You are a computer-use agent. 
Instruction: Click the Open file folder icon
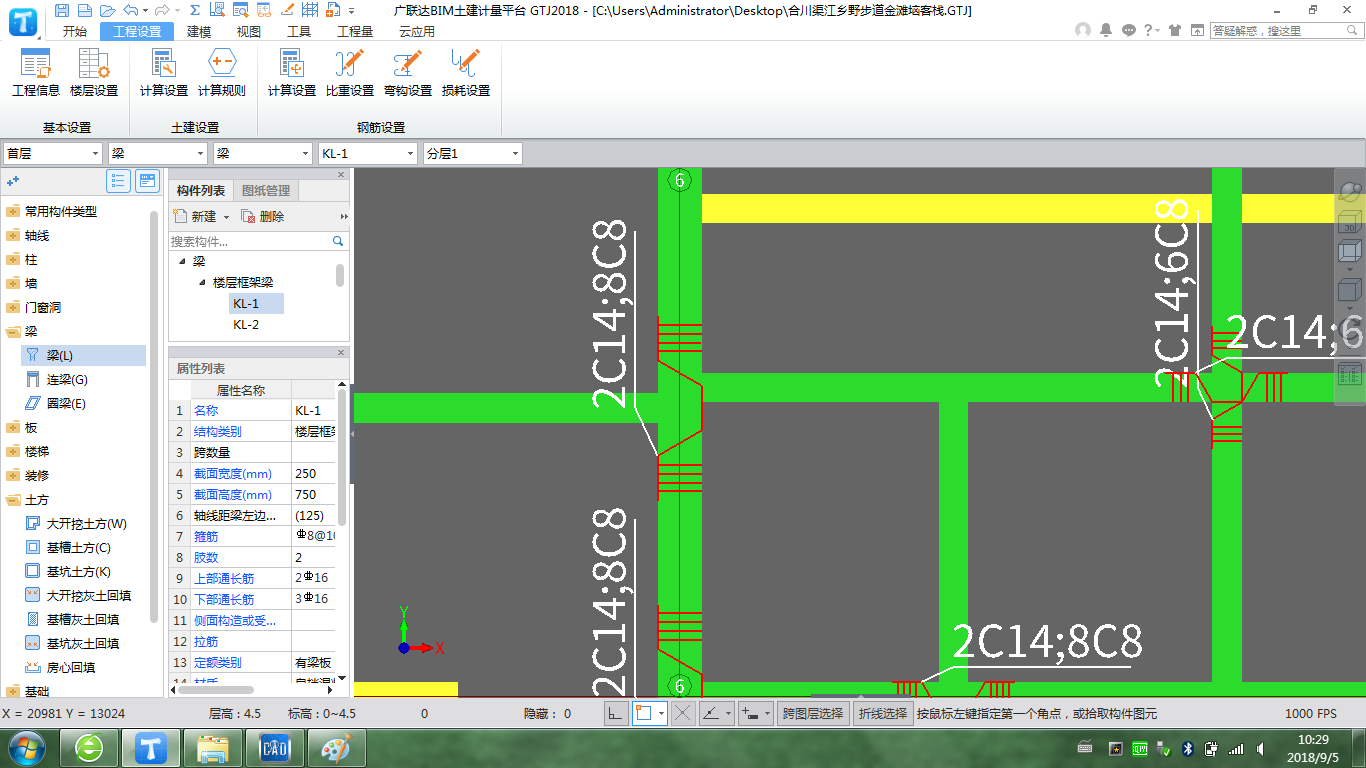coord(106,10)
